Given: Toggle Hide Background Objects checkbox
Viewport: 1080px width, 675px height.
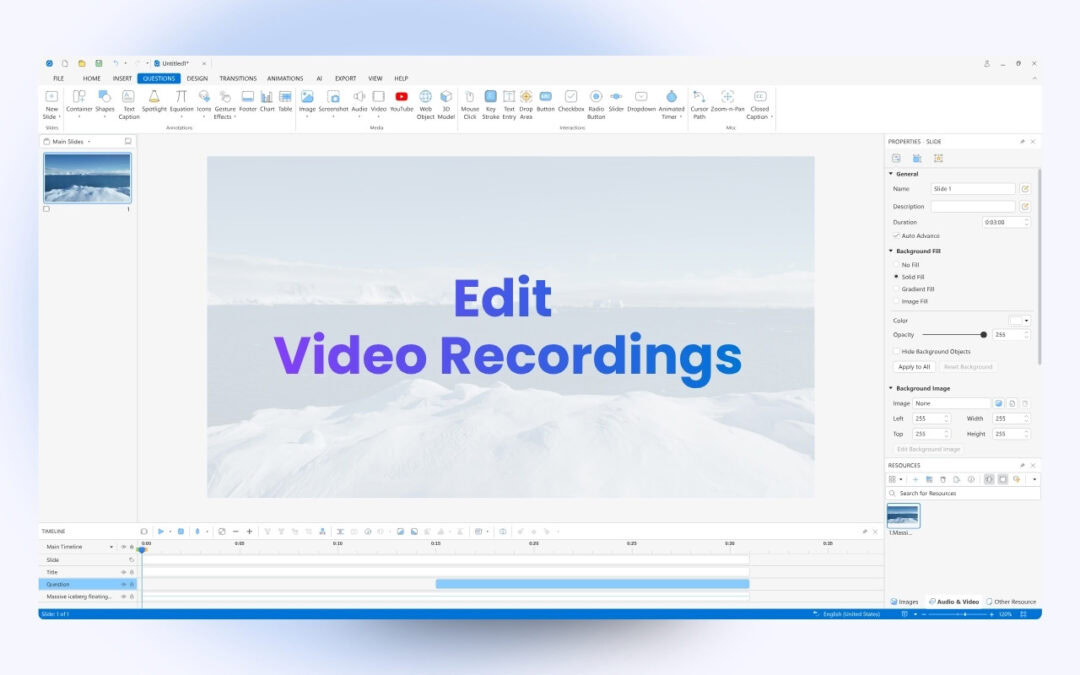Looking at the screenshot, I should pyautogui.click(x=896, y=351).
